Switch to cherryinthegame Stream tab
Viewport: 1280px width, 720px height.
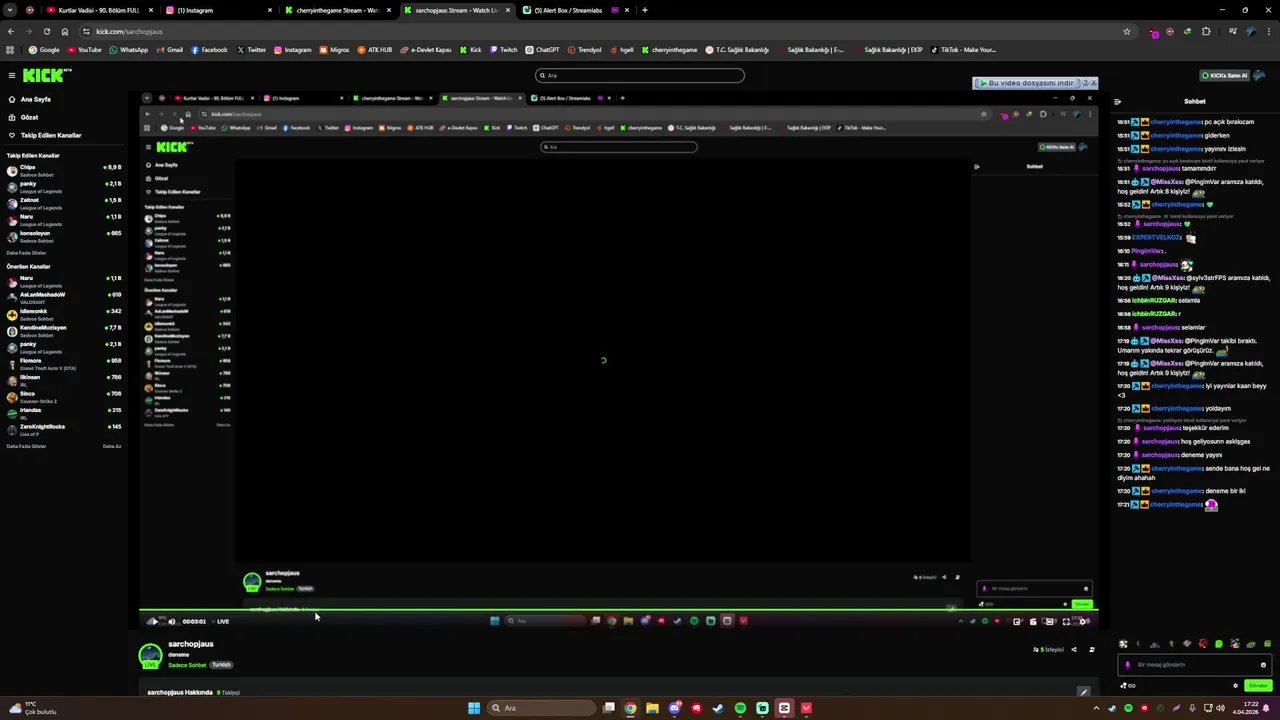click(x=337, y=10)
